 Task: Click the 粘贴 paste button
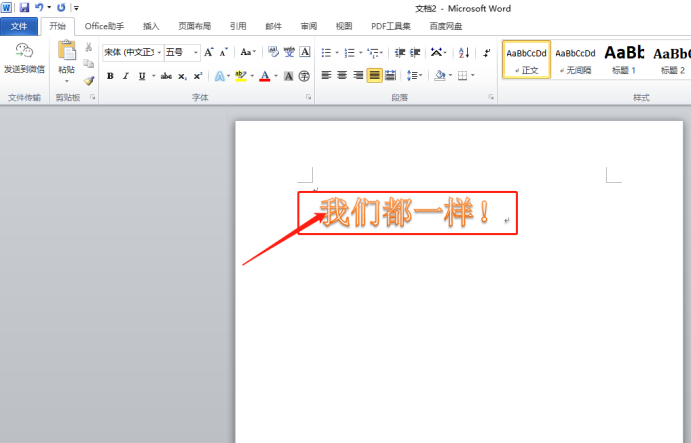pyautogui.click(x=67, y=56)
